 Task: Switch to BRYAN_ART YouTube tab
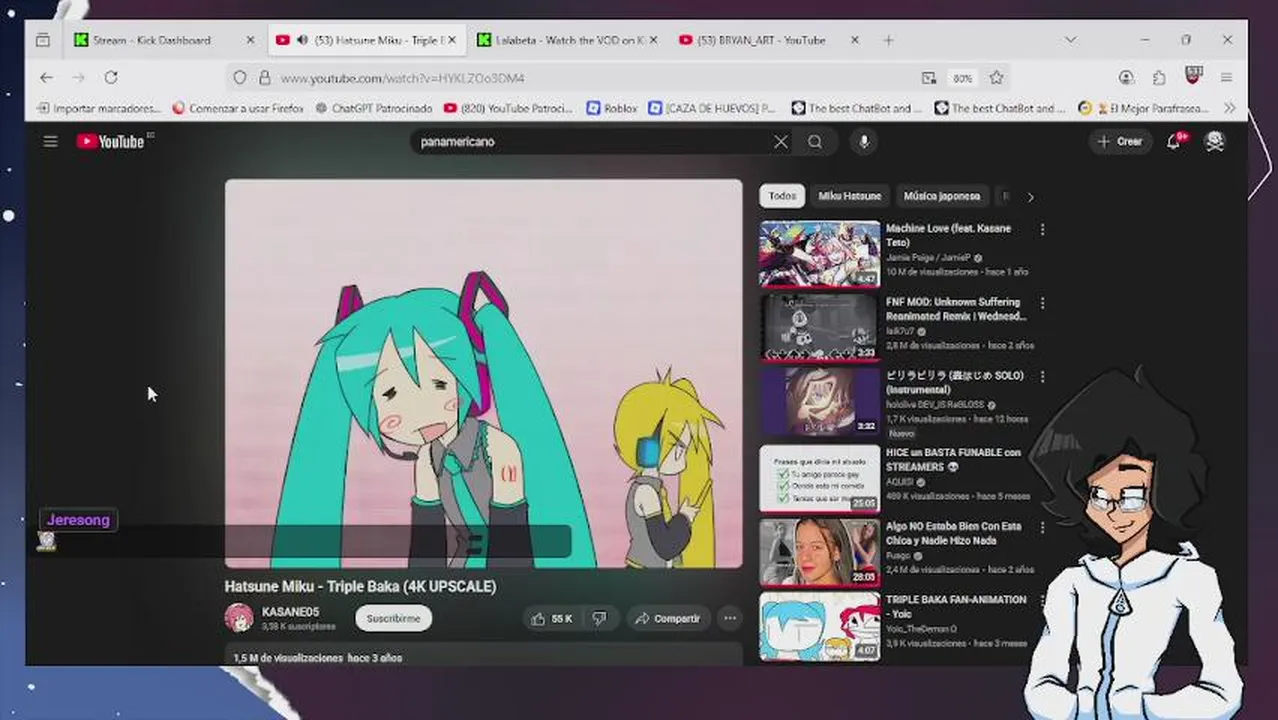pos(768,40)
